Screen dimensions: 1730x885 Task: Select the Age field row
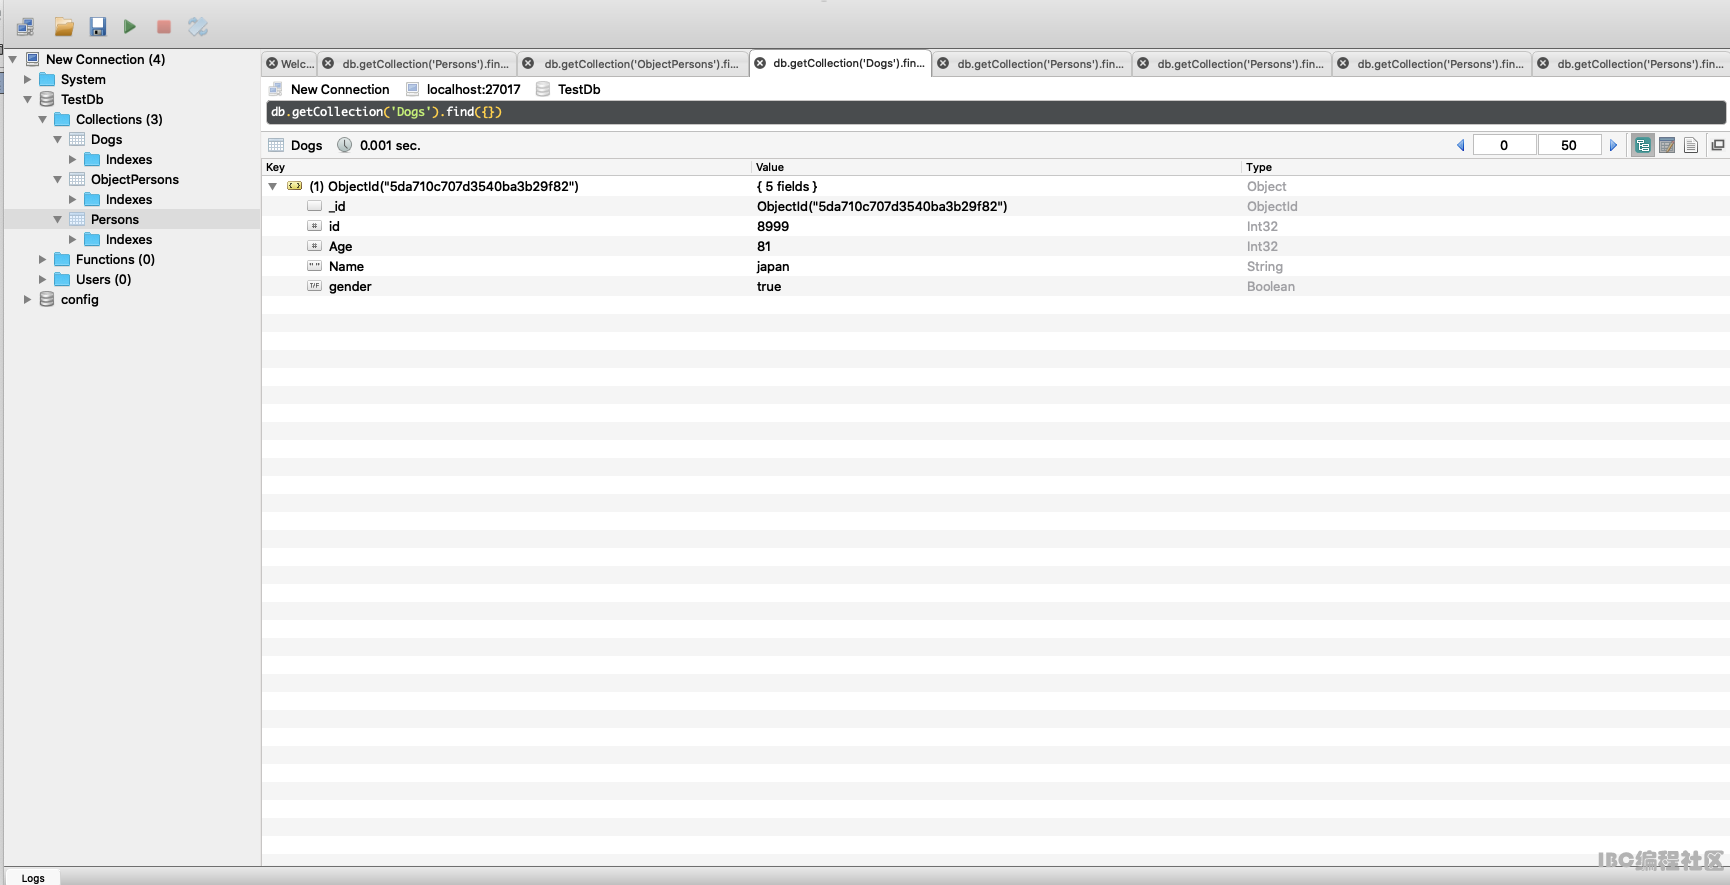pos(996,246)
